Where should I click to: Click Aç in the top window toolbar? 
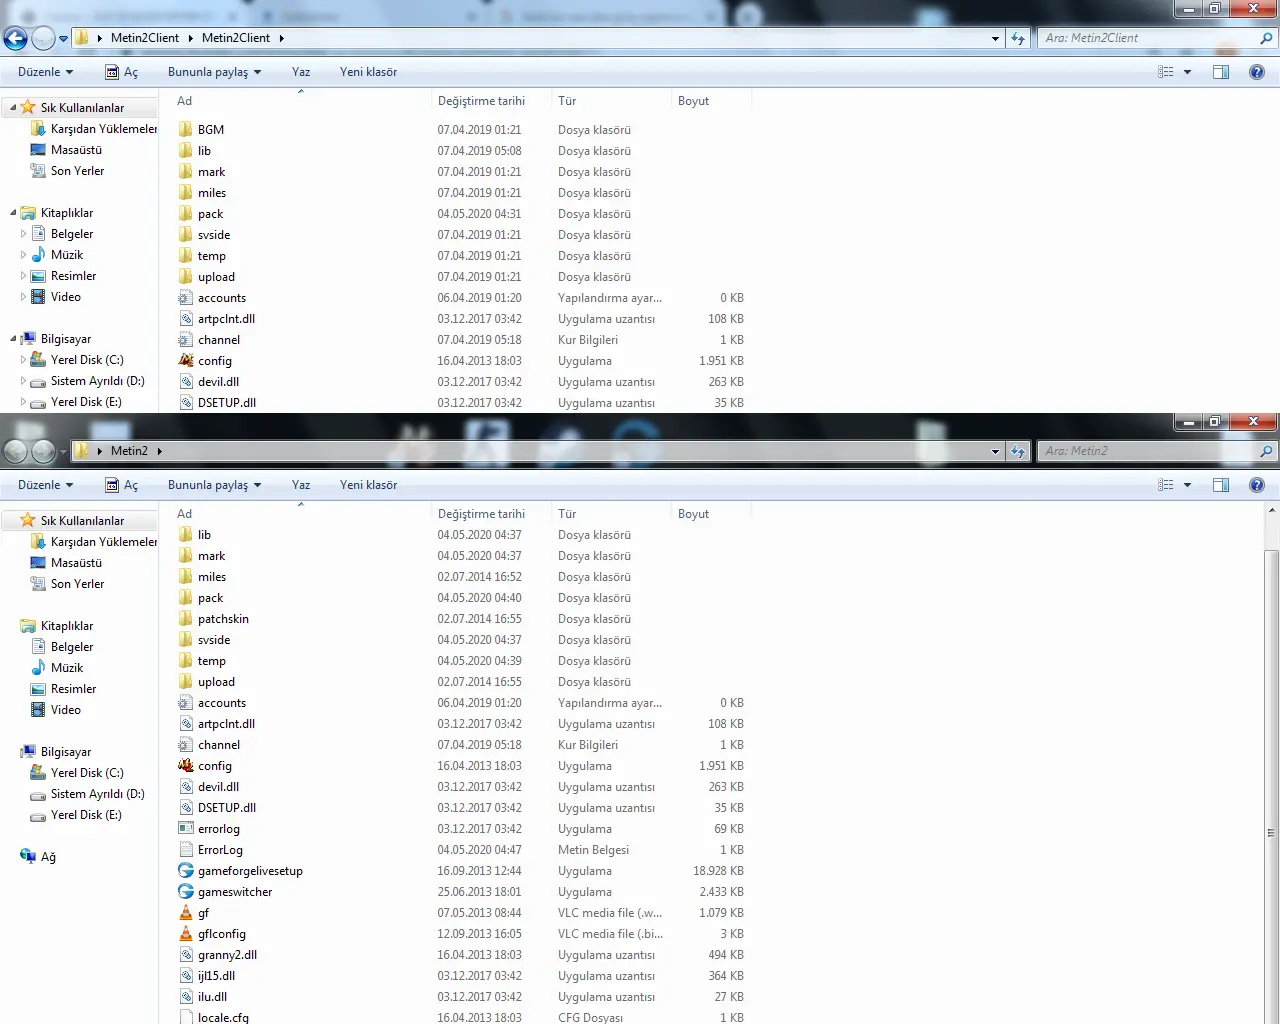tap(122, 72)
